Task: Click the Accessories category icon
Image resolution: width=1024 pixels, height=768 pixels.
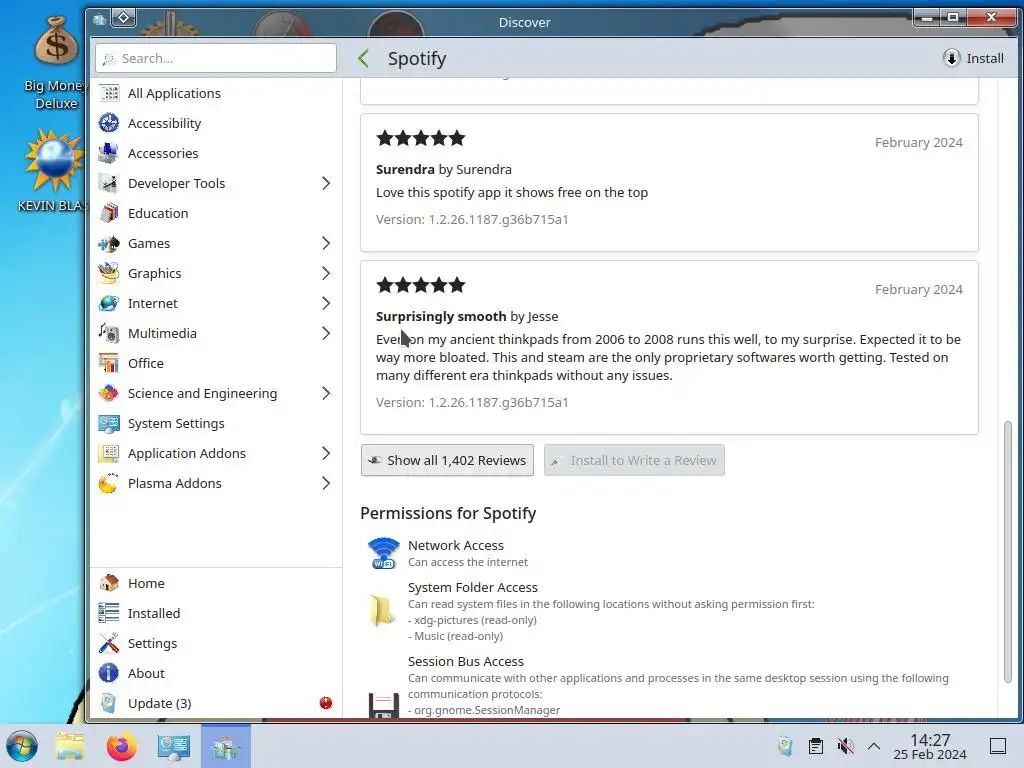Action: point(109,153)
